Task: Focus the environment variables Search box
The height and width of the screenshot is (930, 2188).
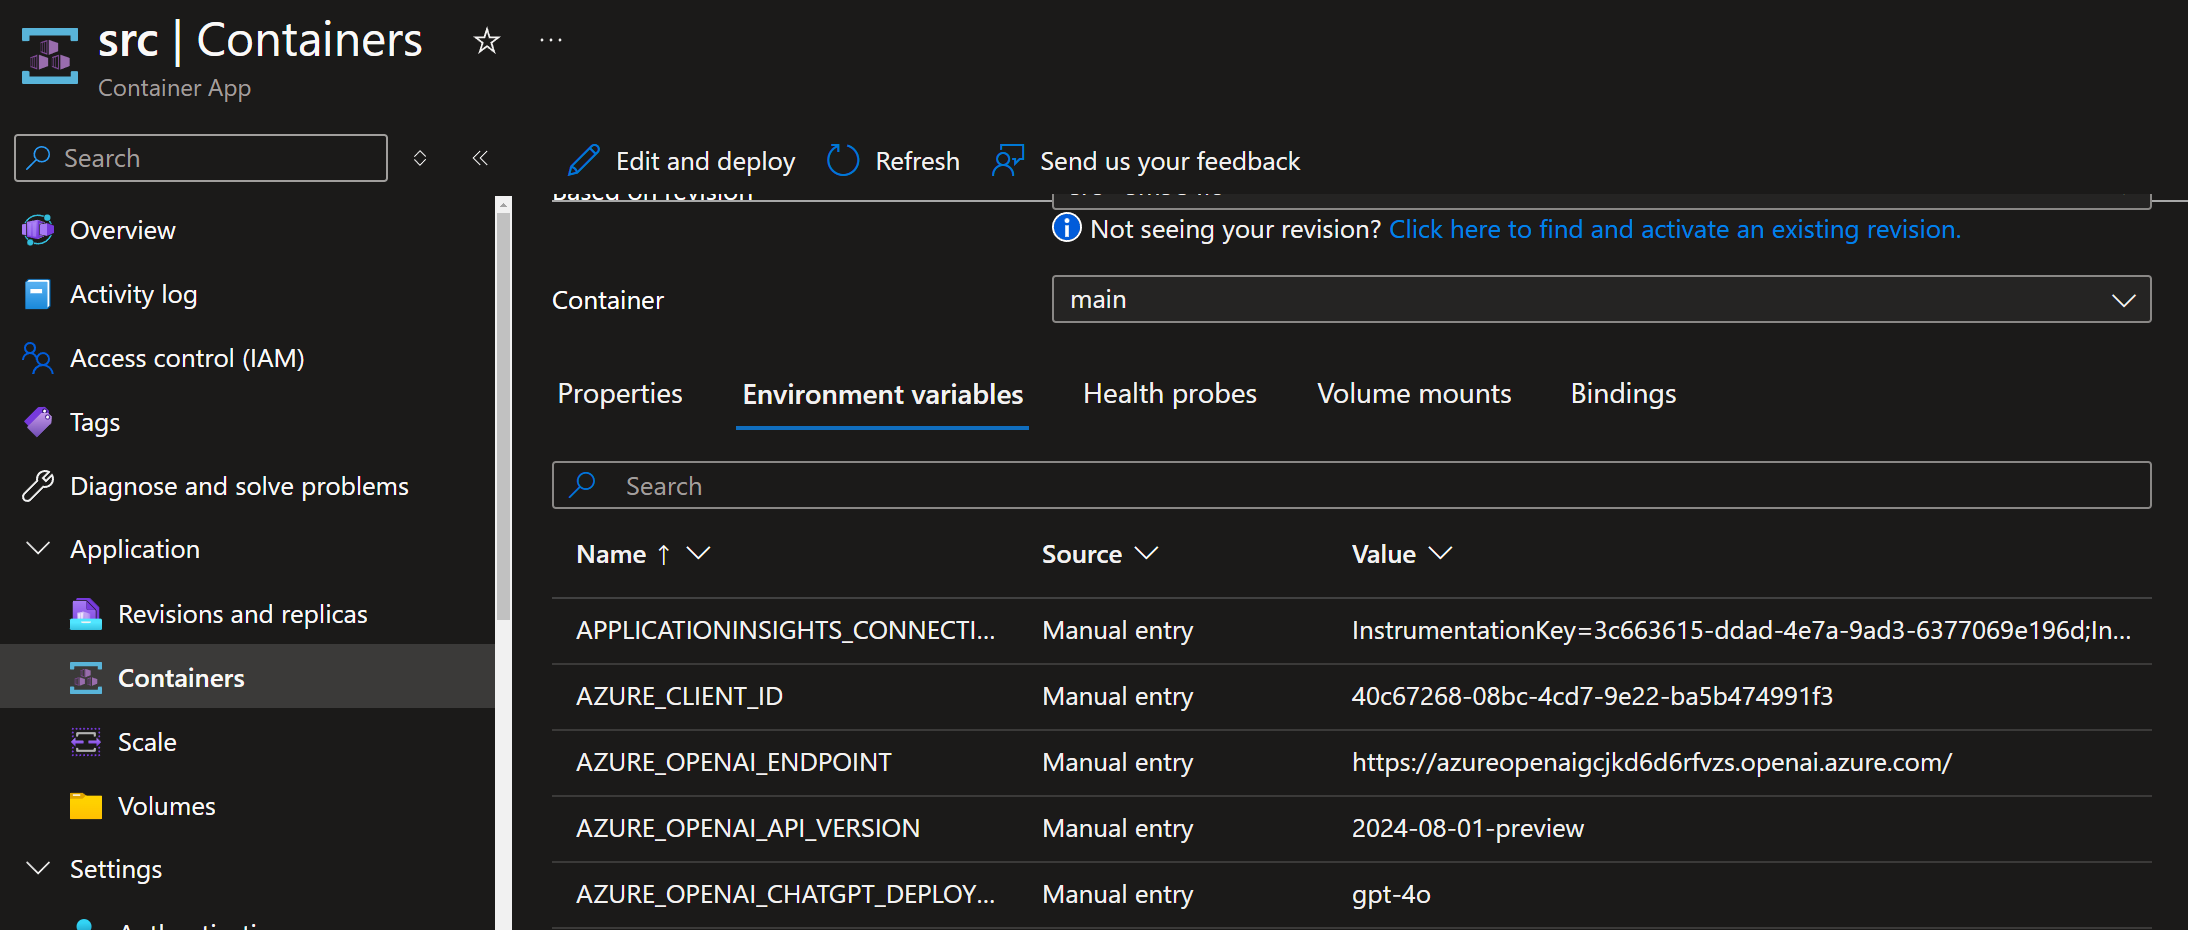Action: [1352, 485]
